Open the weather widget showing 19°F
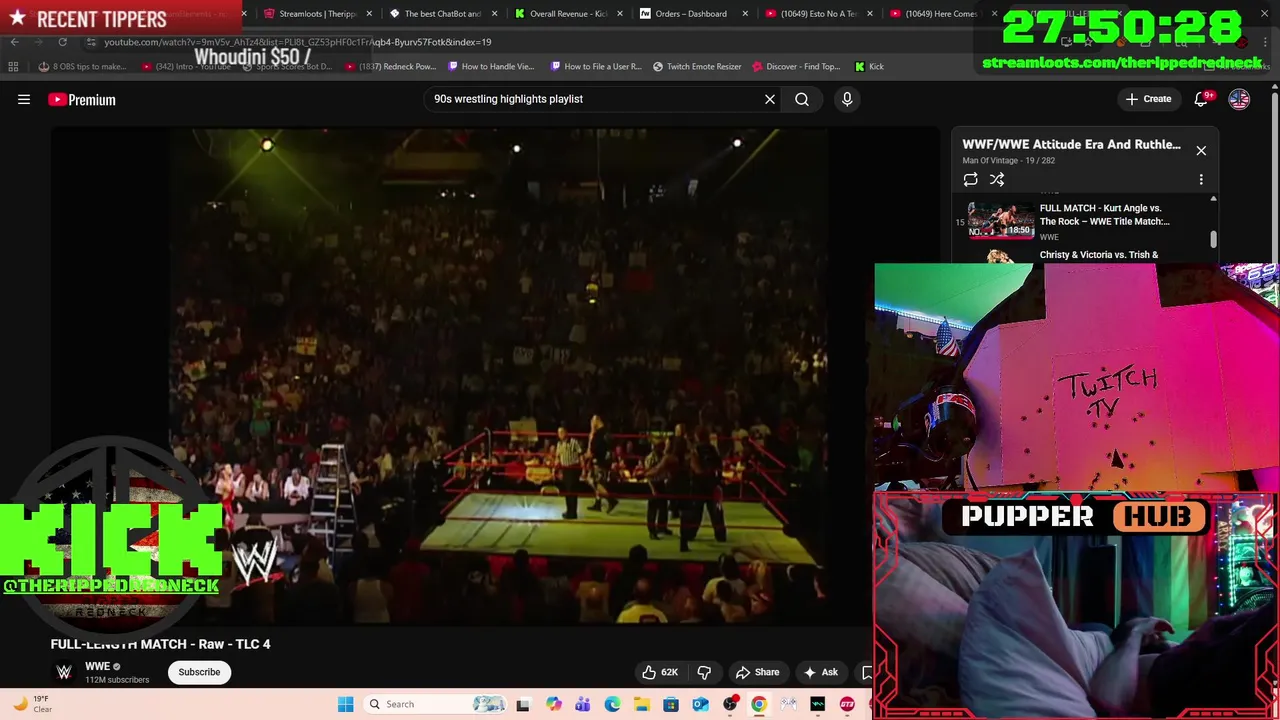The image size is (1280, 720). coord(32,704)
